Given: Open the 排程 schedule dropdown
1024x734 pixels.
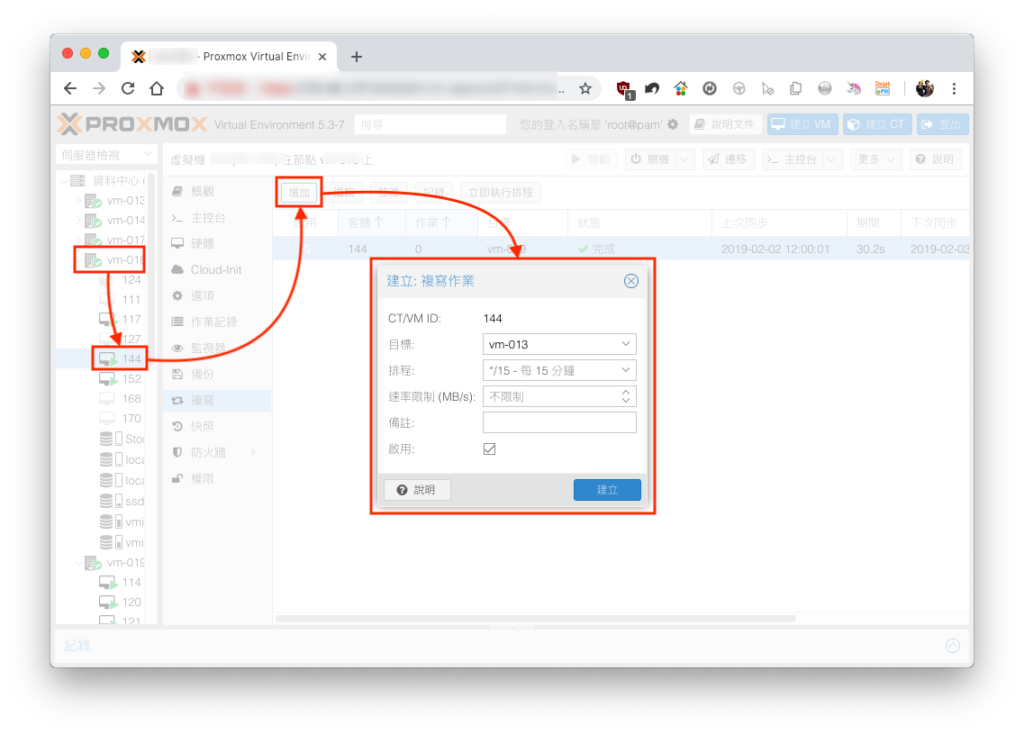Looking at the screenshot, I should tap(559, 370).
